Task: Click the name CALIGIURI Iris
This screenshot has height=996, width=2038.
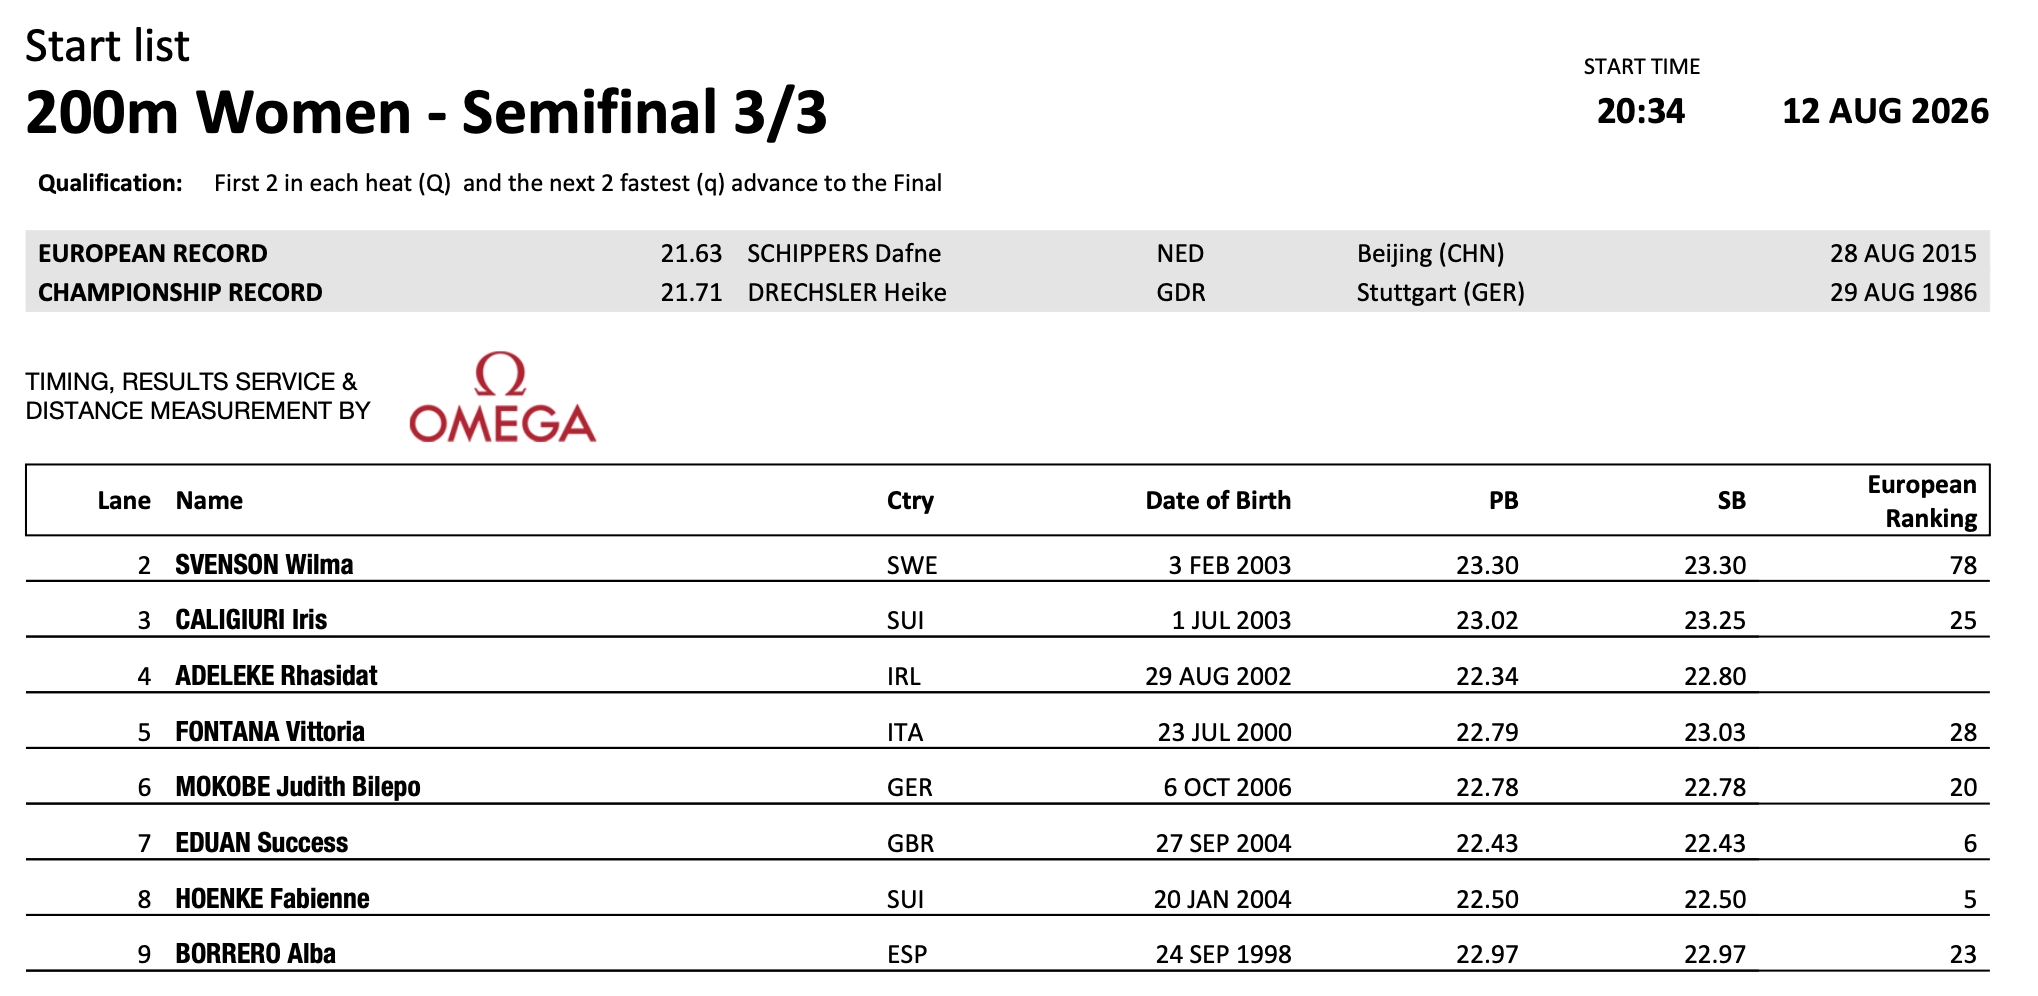Action: tap(251, 620)
